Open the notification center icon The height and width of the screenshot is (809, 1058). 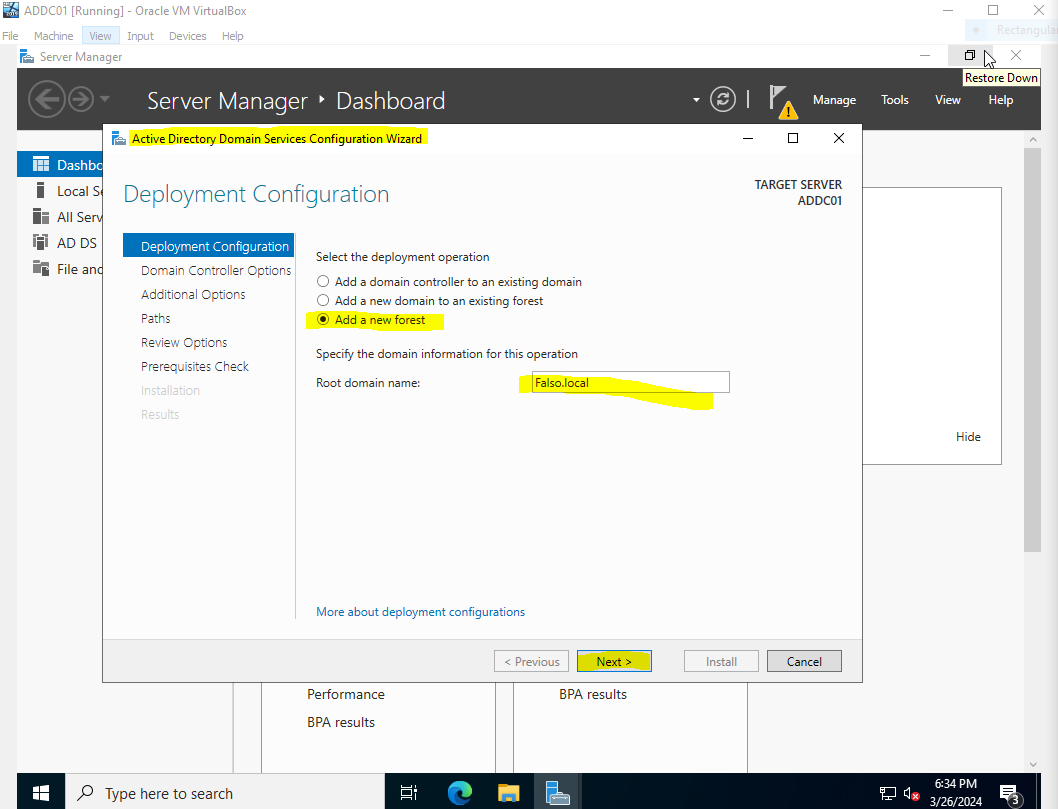pos(1010,795)
